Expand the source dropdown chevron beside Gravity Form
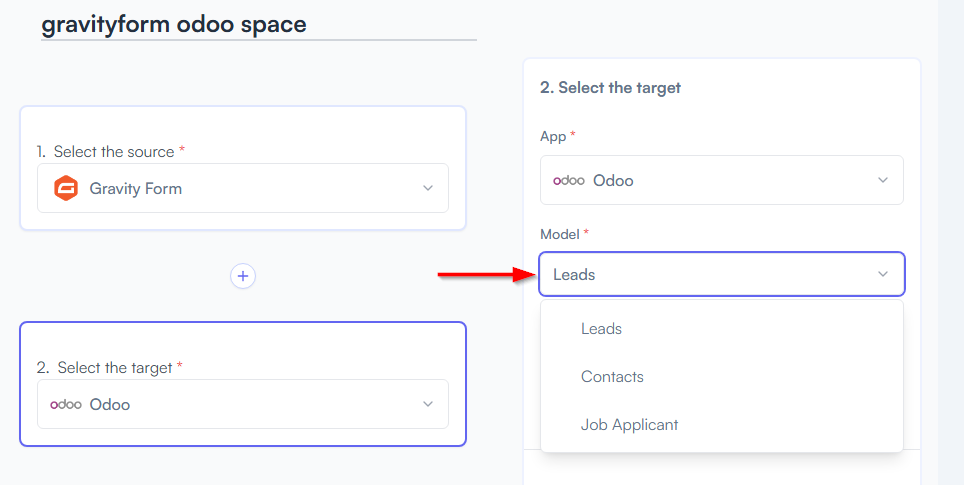Image resolution: width=964 pixels, height=485 pixels. [428, 188]
